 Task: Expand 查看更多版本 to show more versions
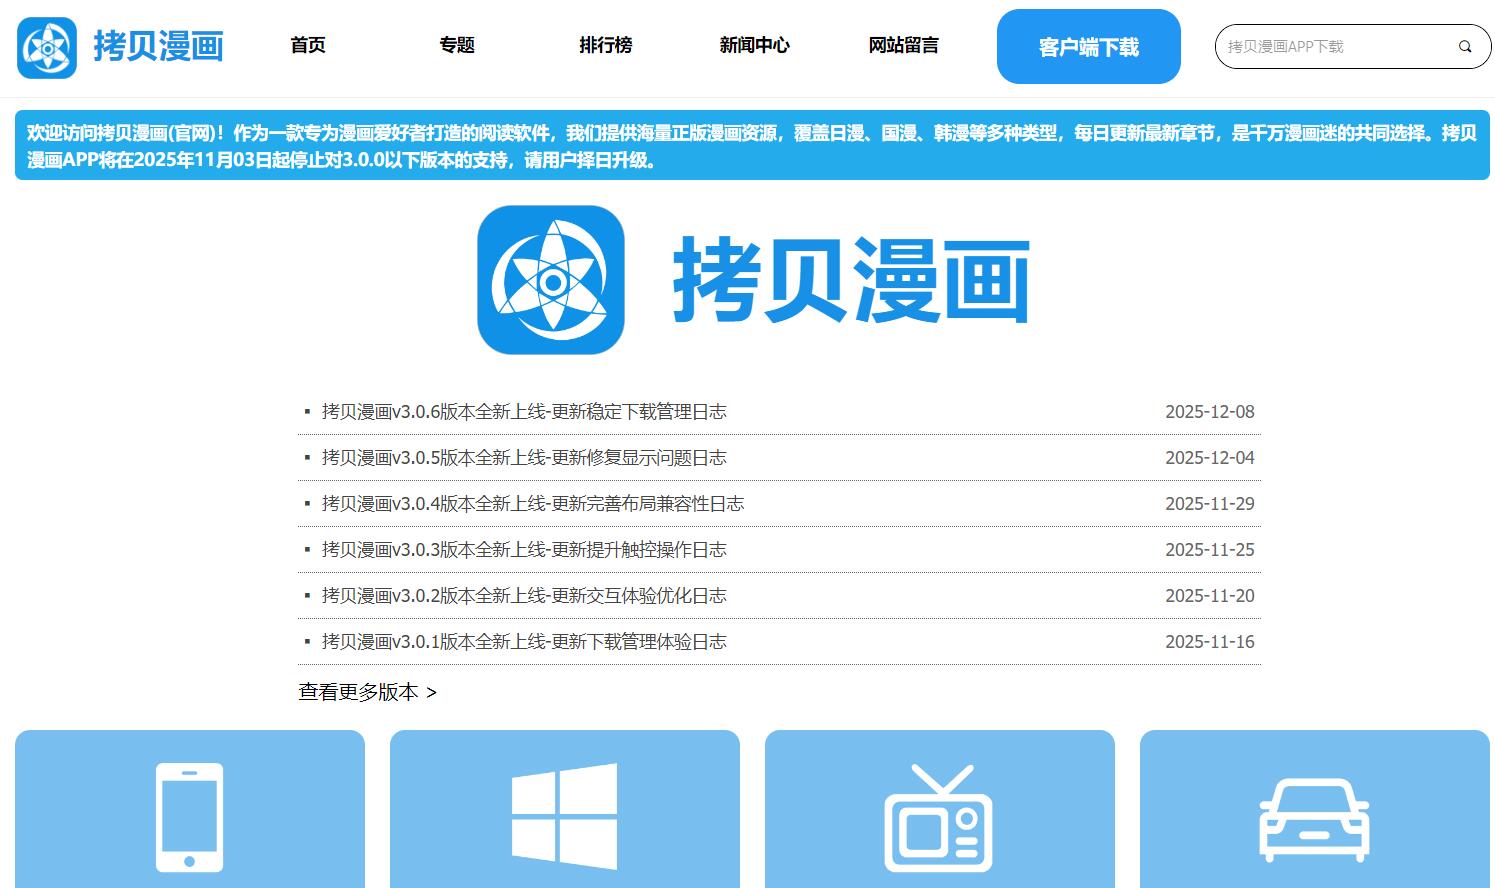coord(366,691)
